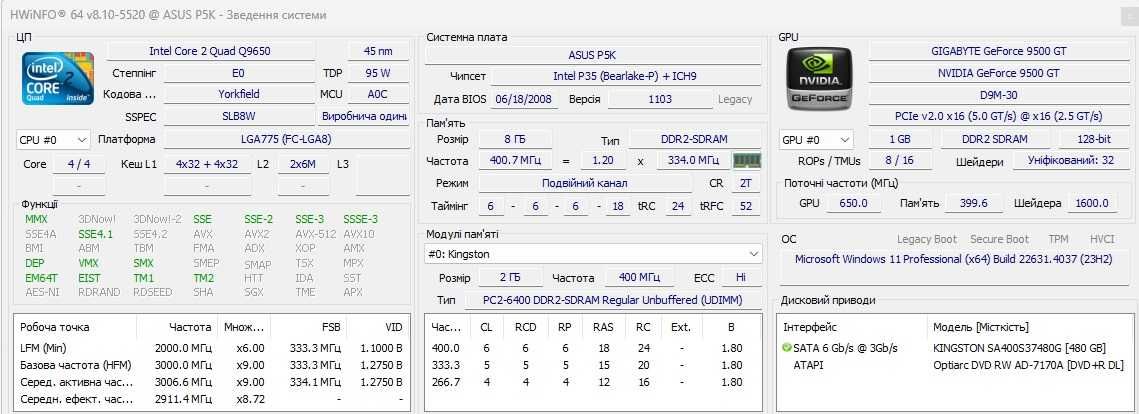Click the 2x6M L2 cache value

[x=303, y=164]
